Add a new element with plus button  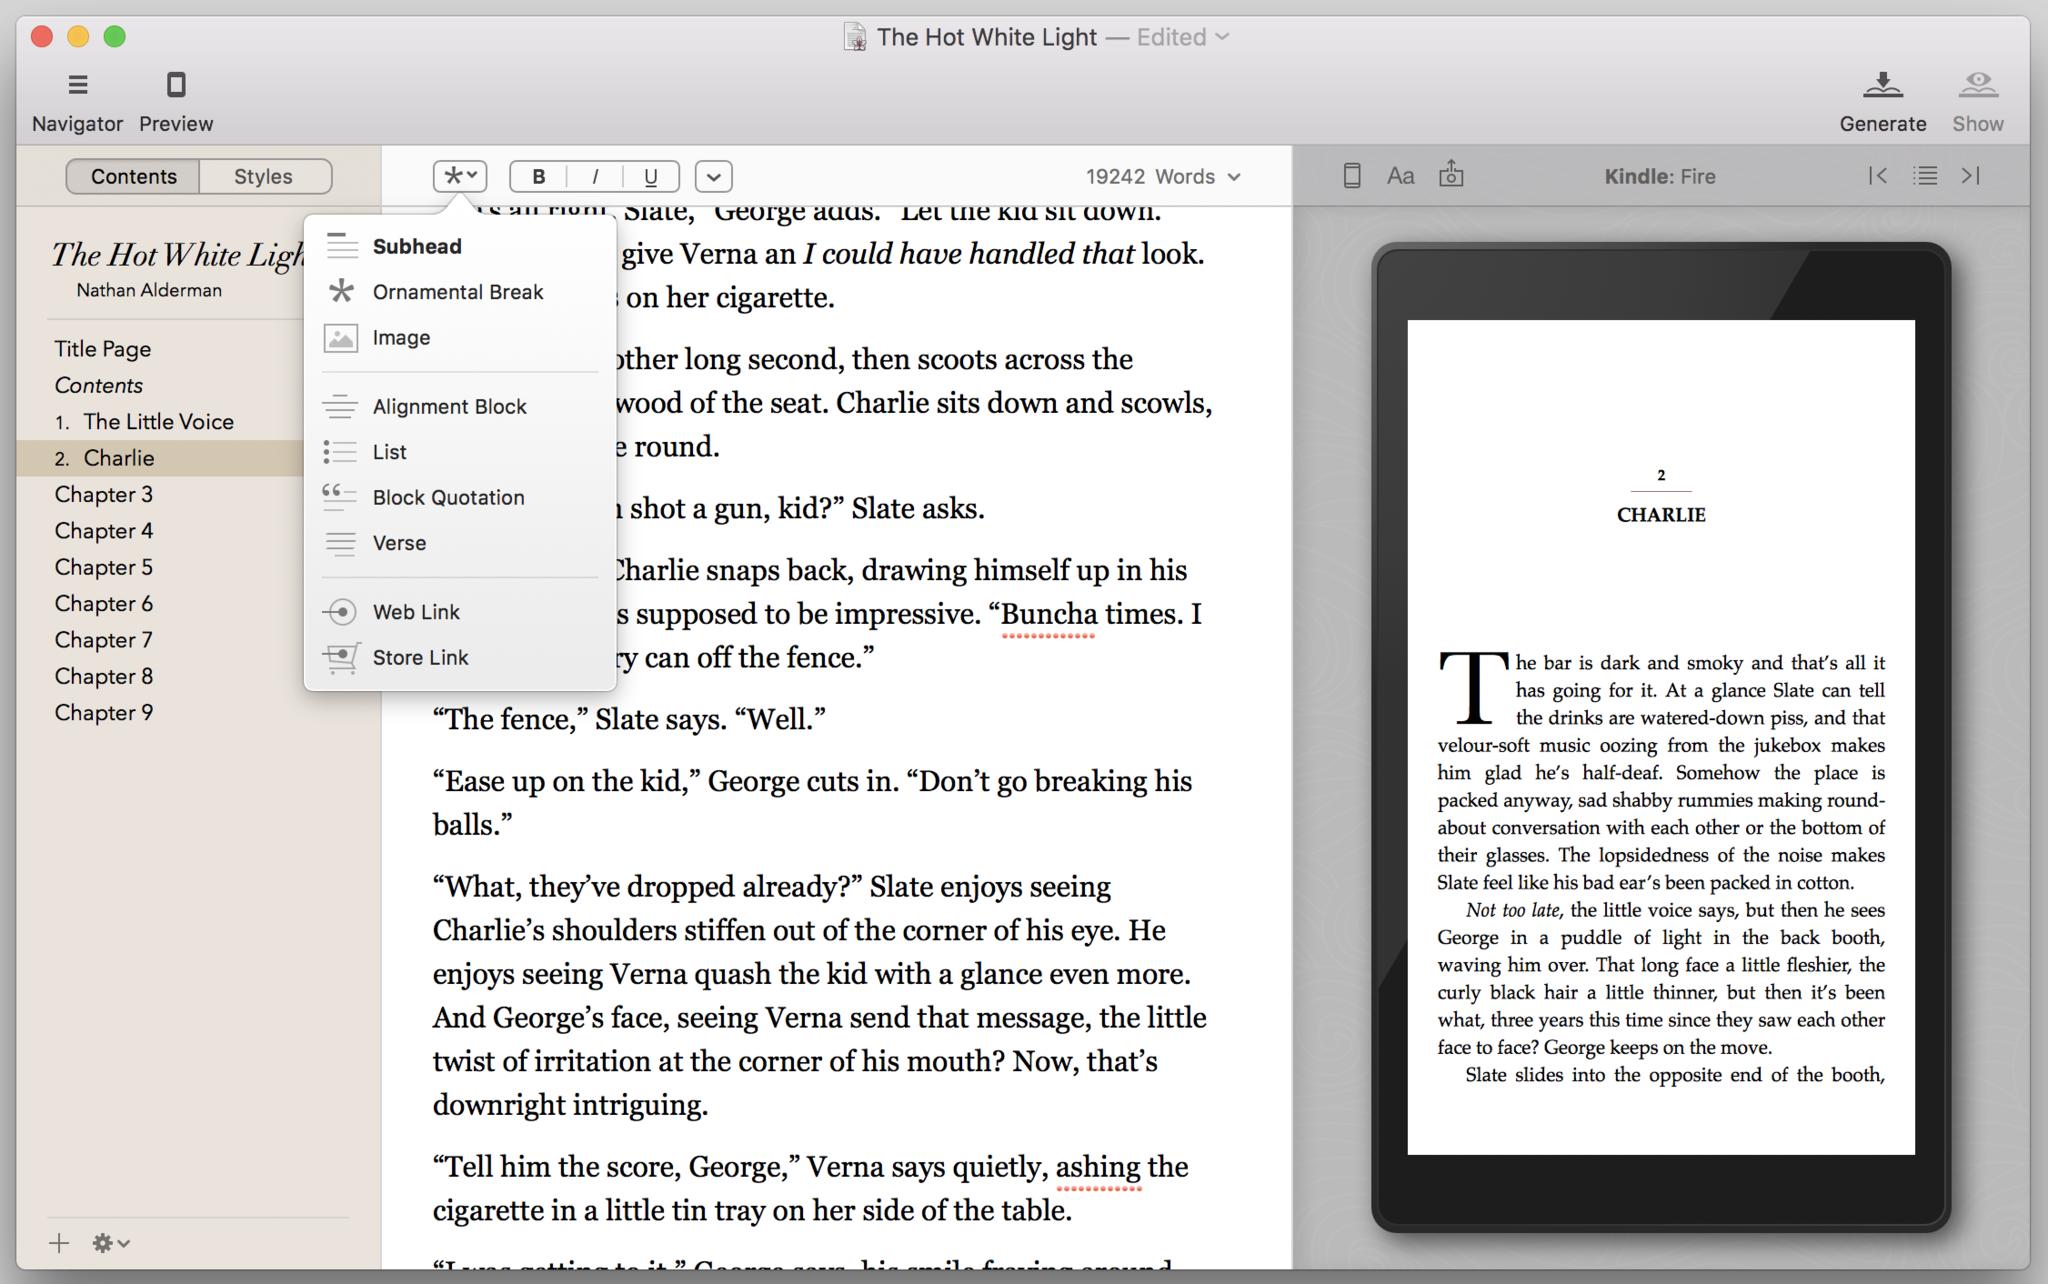coord(59,1243)
